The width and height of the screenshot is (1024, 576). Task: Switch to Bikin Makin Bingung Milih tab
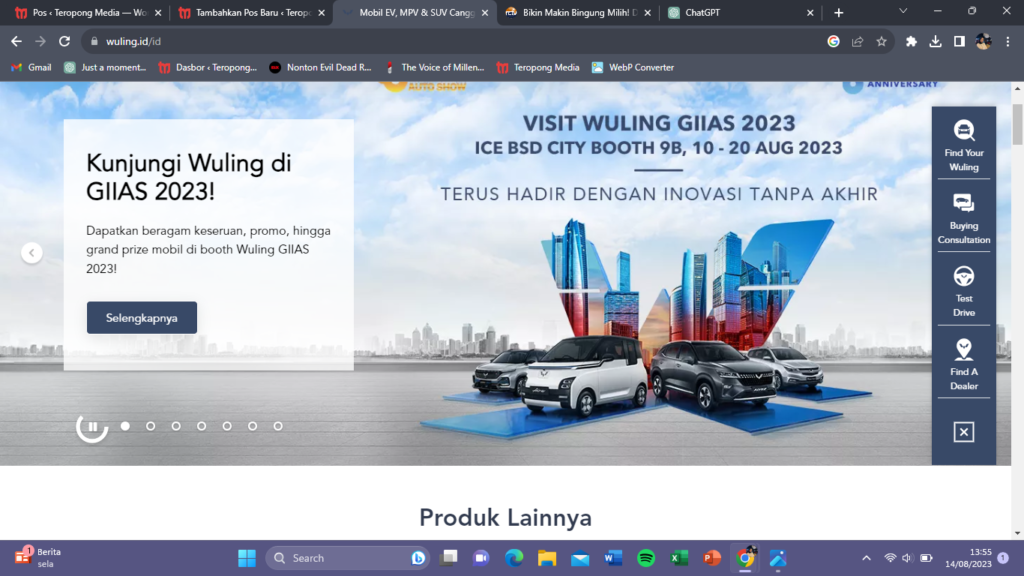(578, 12)
